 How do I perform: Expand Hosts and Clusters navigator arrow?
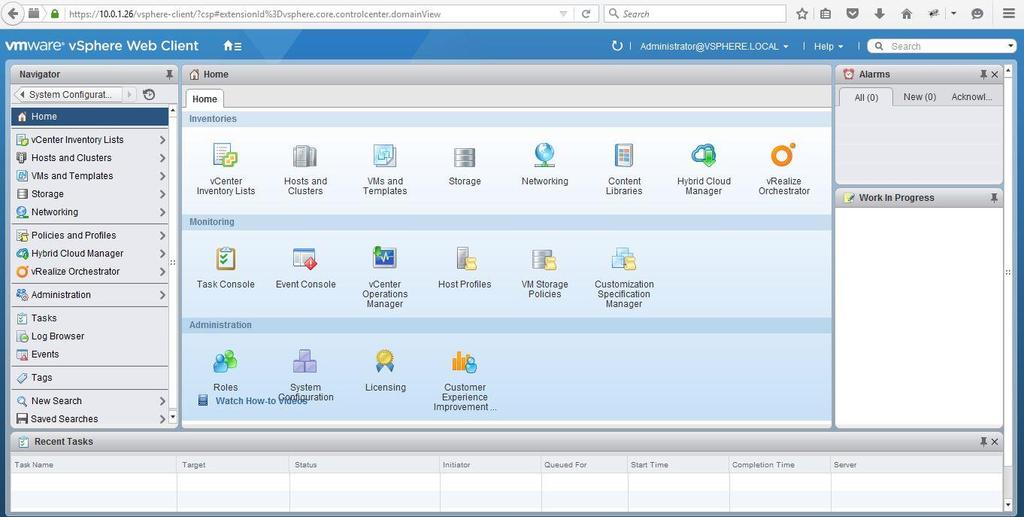(x=163, y=158)
